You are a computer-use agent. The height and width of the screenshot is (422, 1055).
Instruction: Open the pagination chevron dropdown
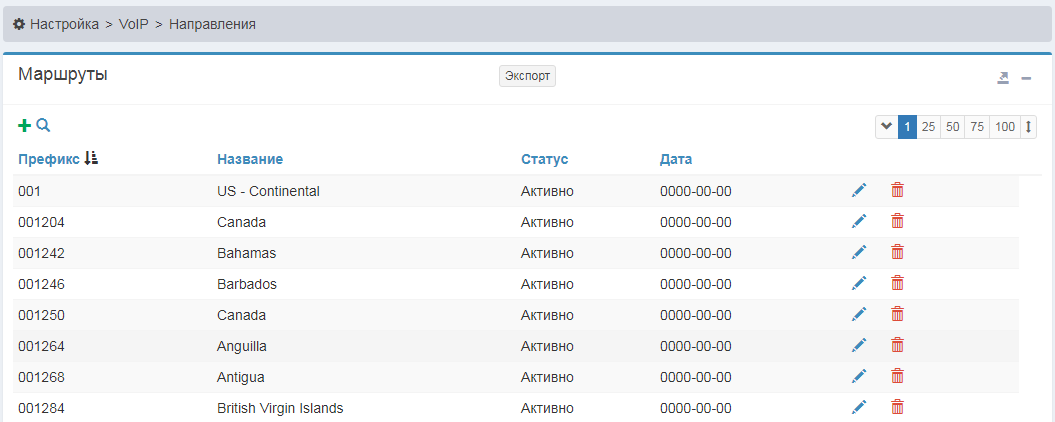point(886,127)
